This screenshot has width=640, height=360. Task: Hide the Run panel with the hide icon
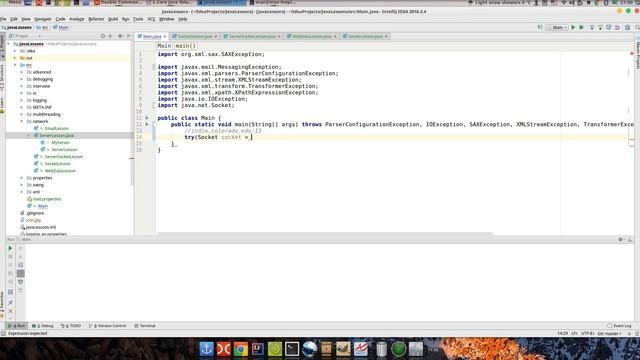[630, 240]
